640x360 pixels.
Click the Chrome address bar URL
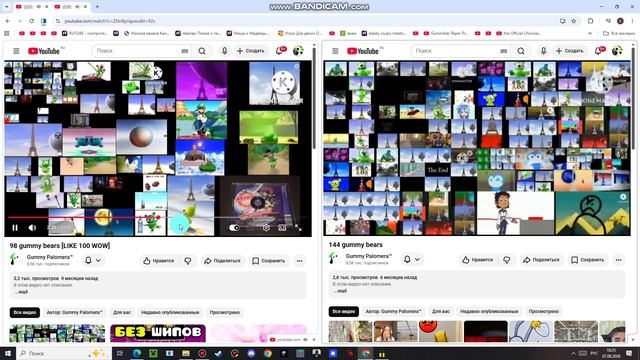pyautogui.click(x=110, y=21)
